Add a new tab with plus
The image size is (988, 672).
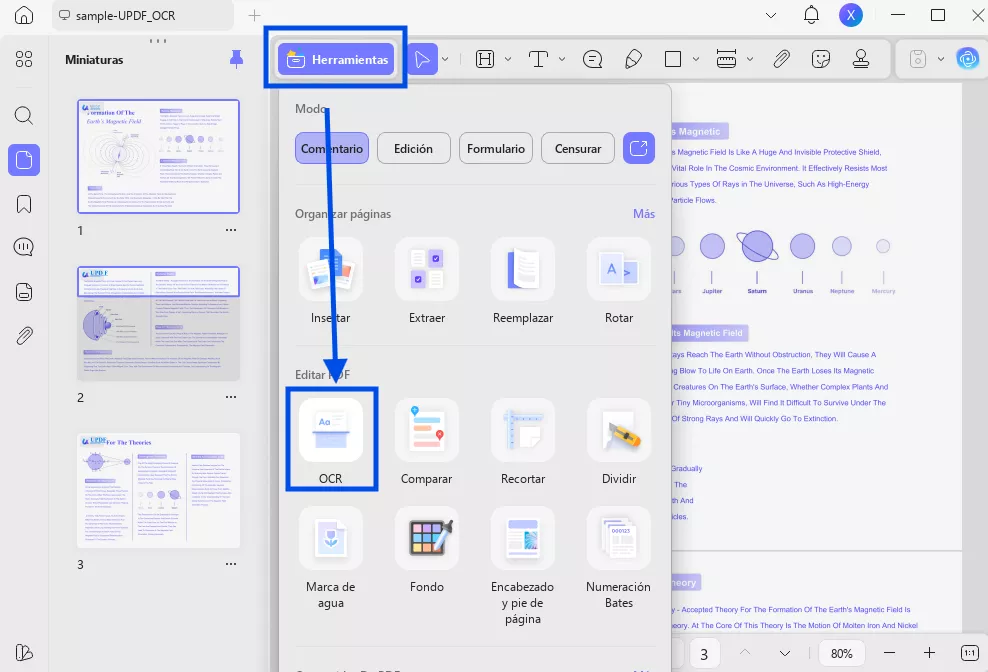255,15
